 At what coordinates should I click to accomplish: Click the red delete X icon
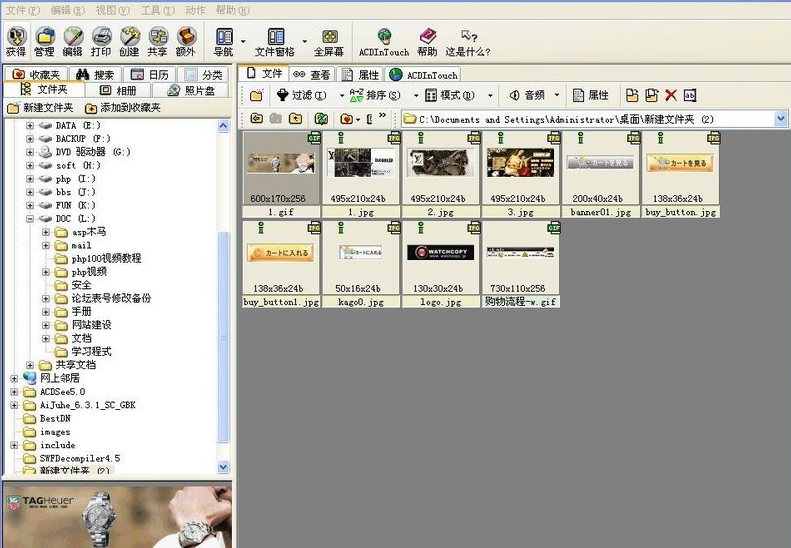(x=671, y=95)
